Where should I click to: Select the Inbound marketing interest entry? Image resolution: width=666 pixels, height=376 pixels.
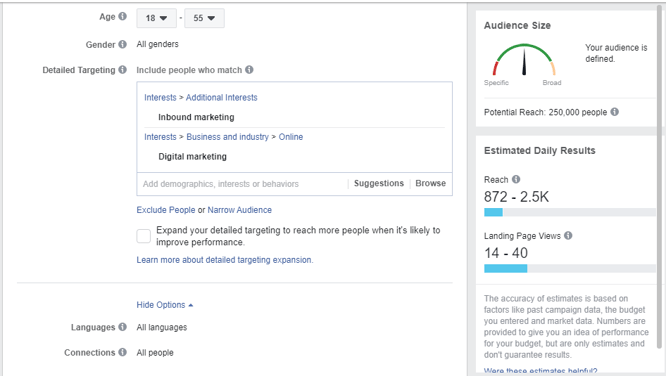tap(196, 117)
